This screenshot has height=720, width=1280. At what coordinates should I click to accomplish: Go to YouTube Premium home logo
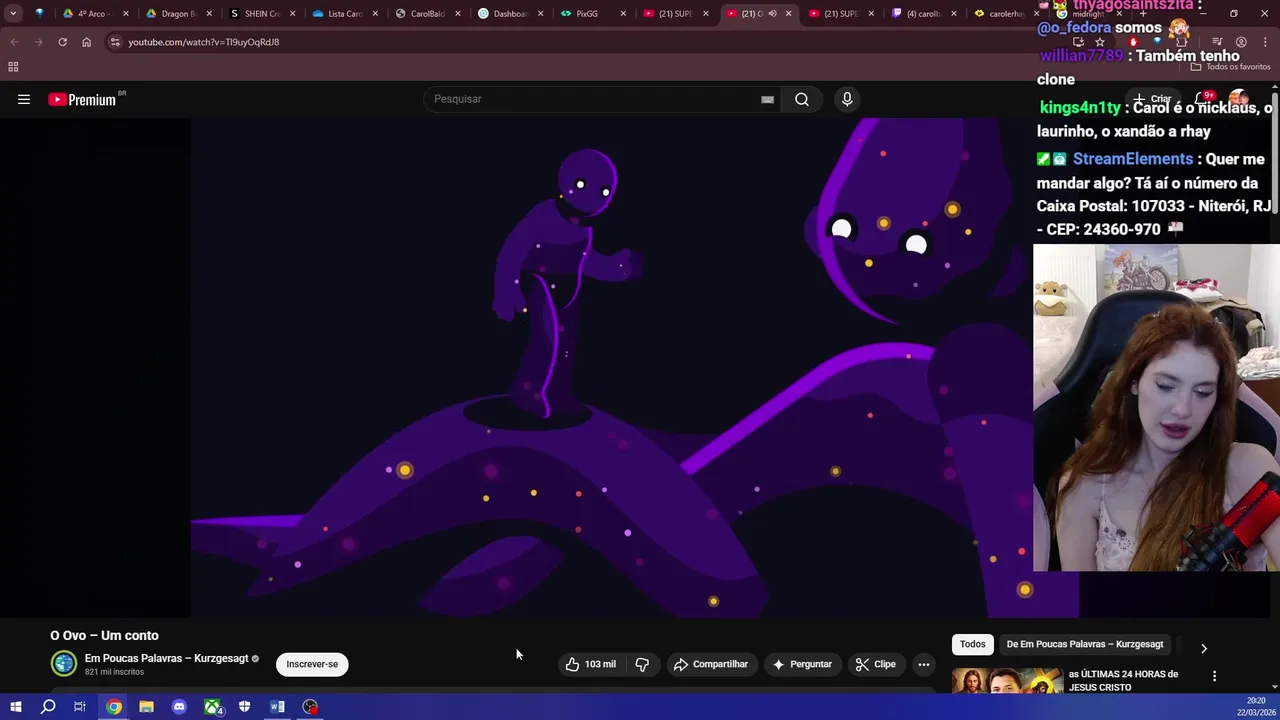click(82, 99)
